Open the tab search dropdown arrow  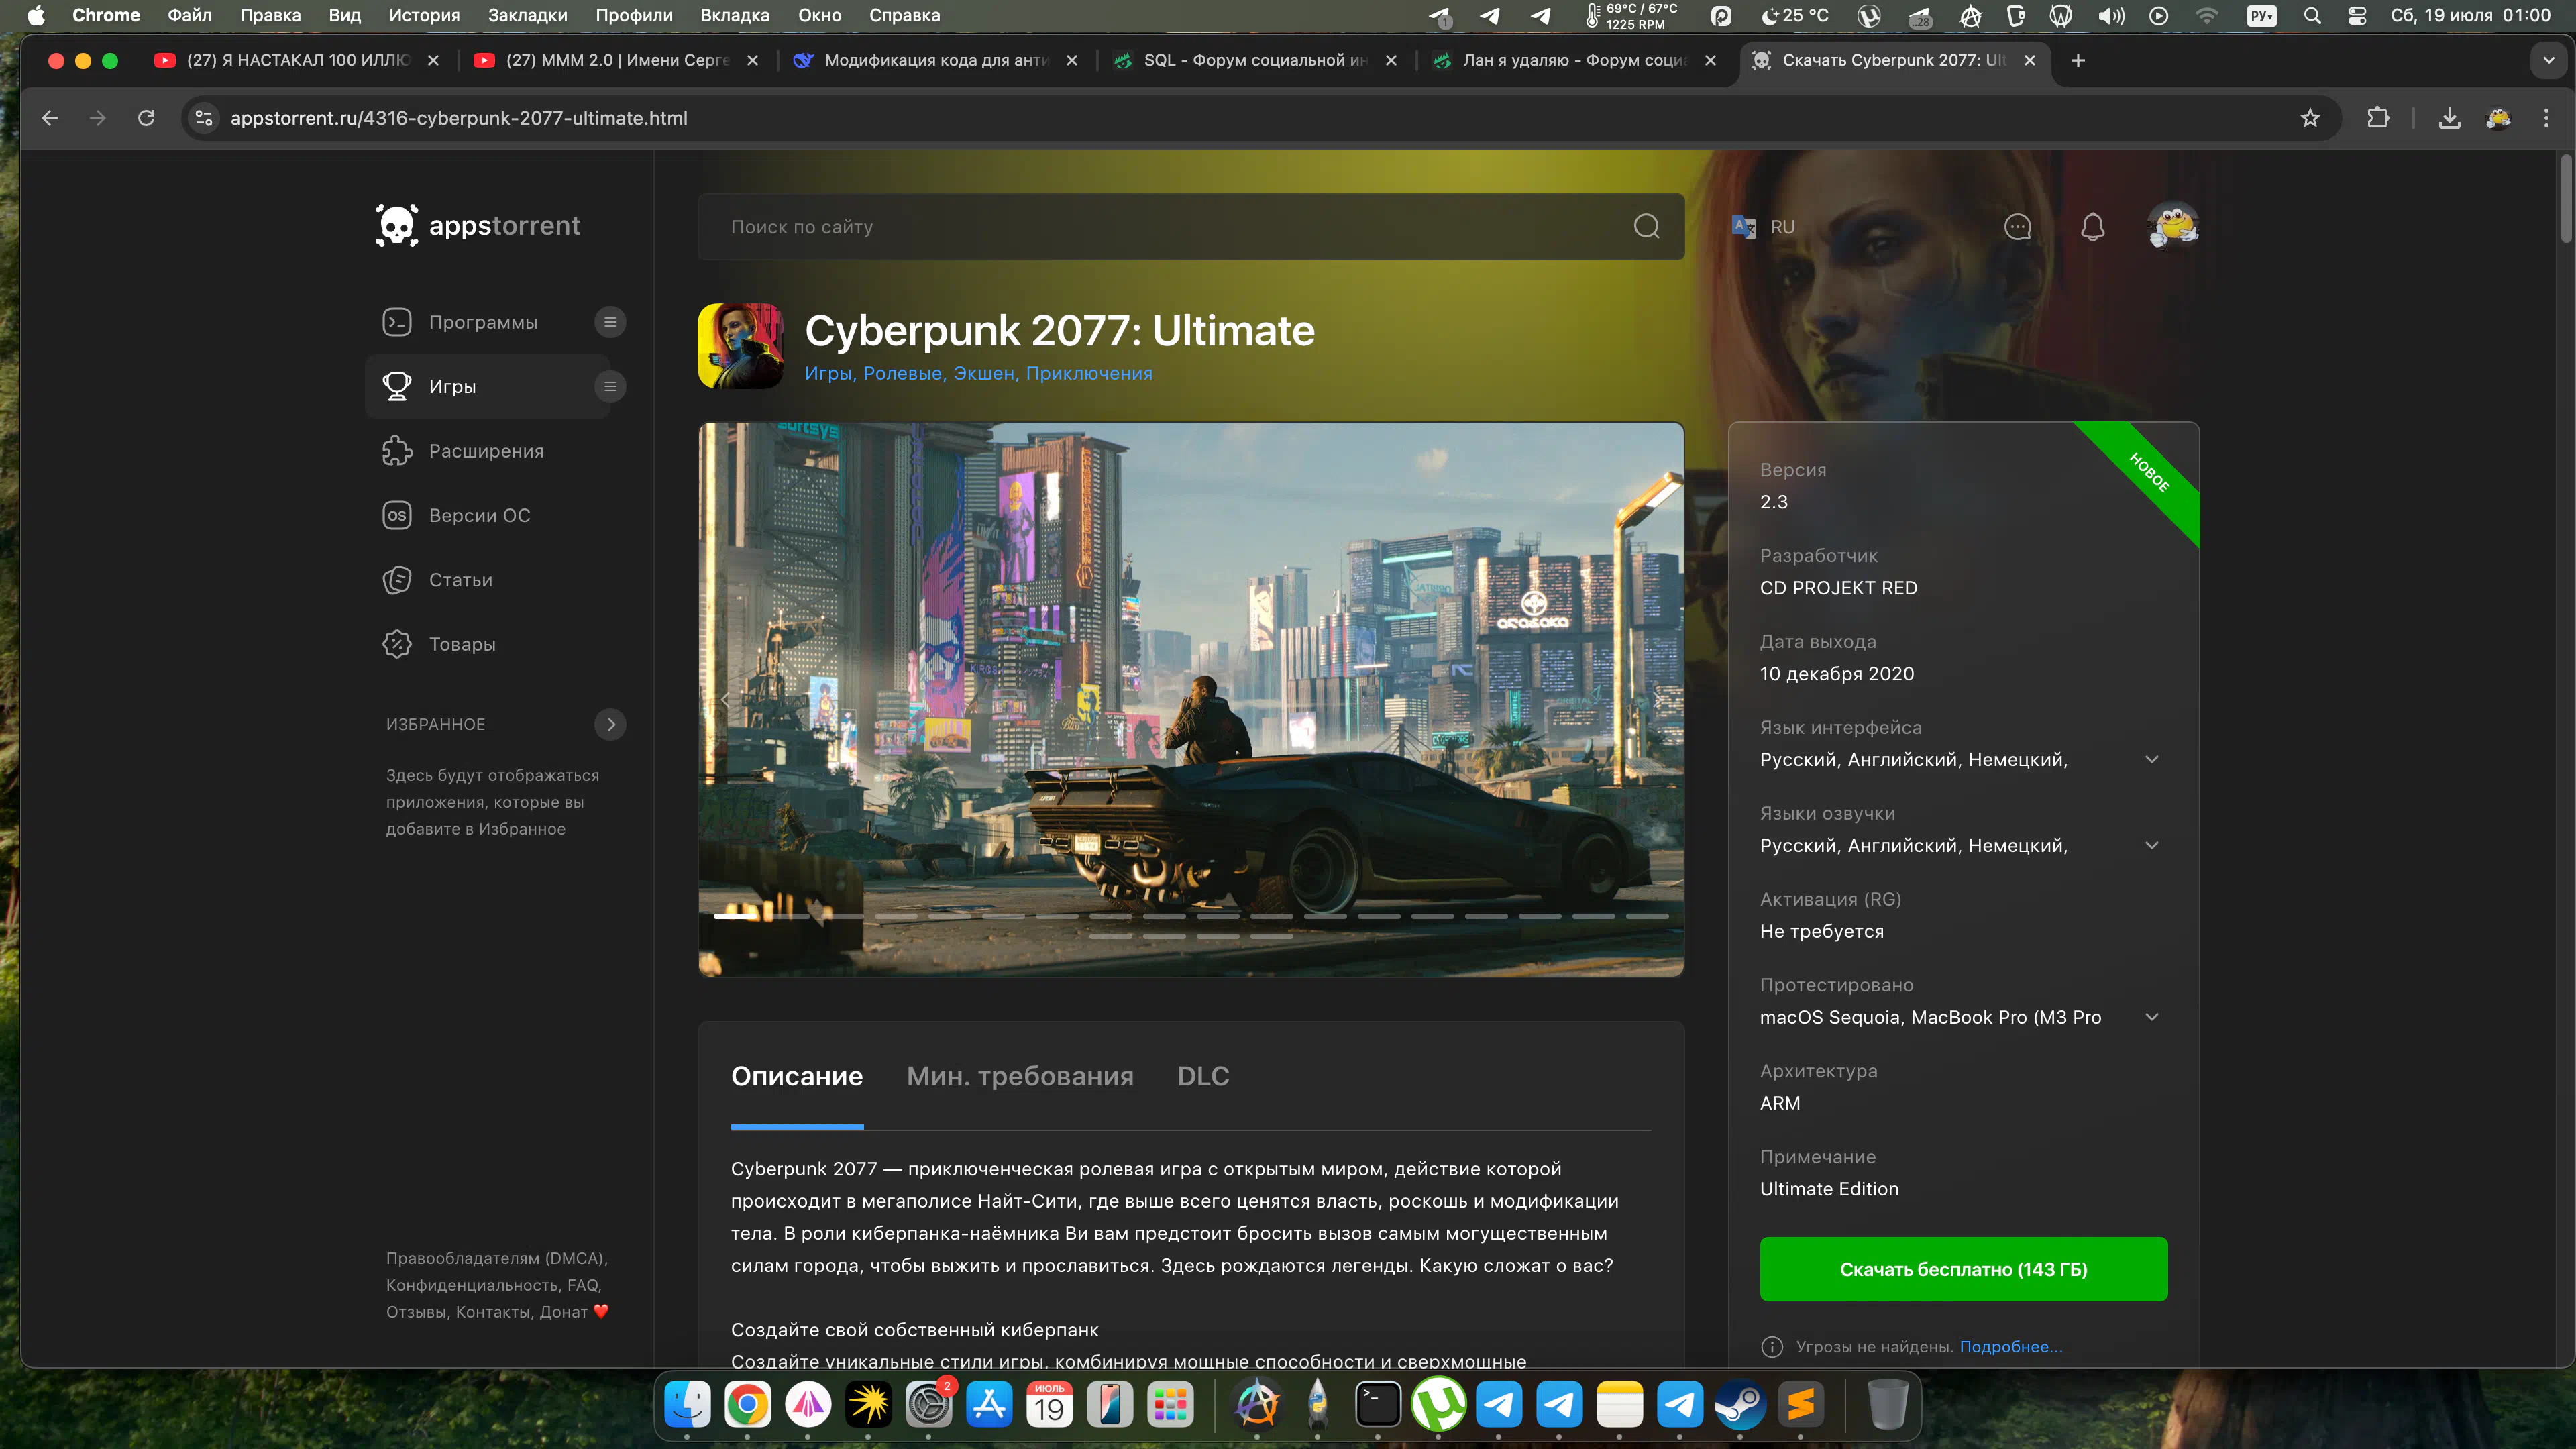(x=2549, y=60)
